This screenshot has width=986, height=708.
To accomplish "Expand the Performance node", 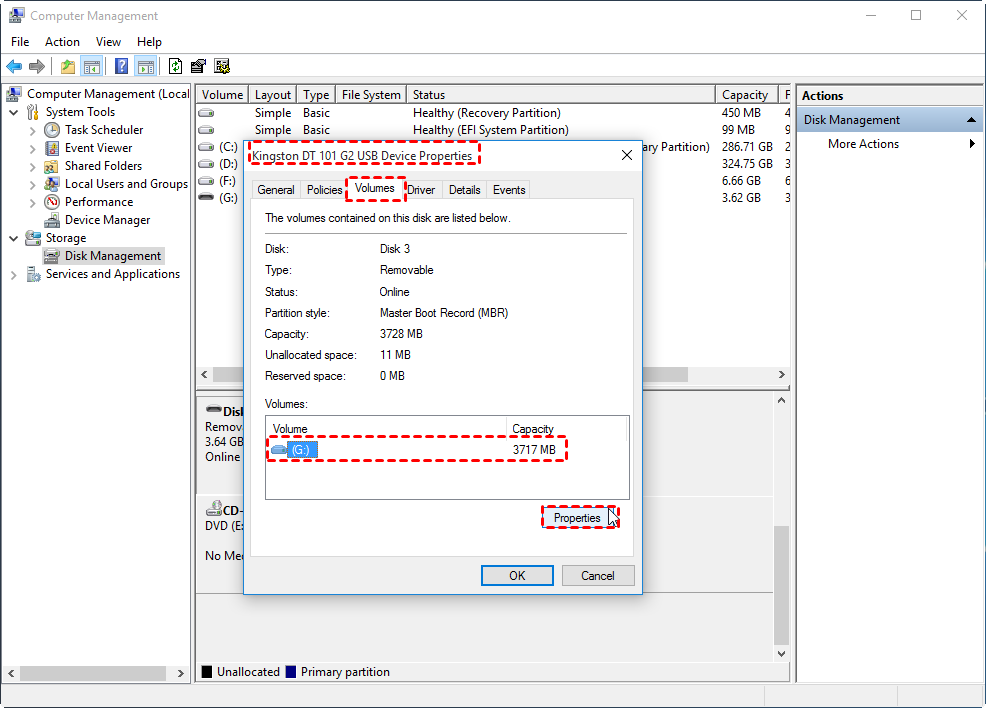I will [33, 203].
